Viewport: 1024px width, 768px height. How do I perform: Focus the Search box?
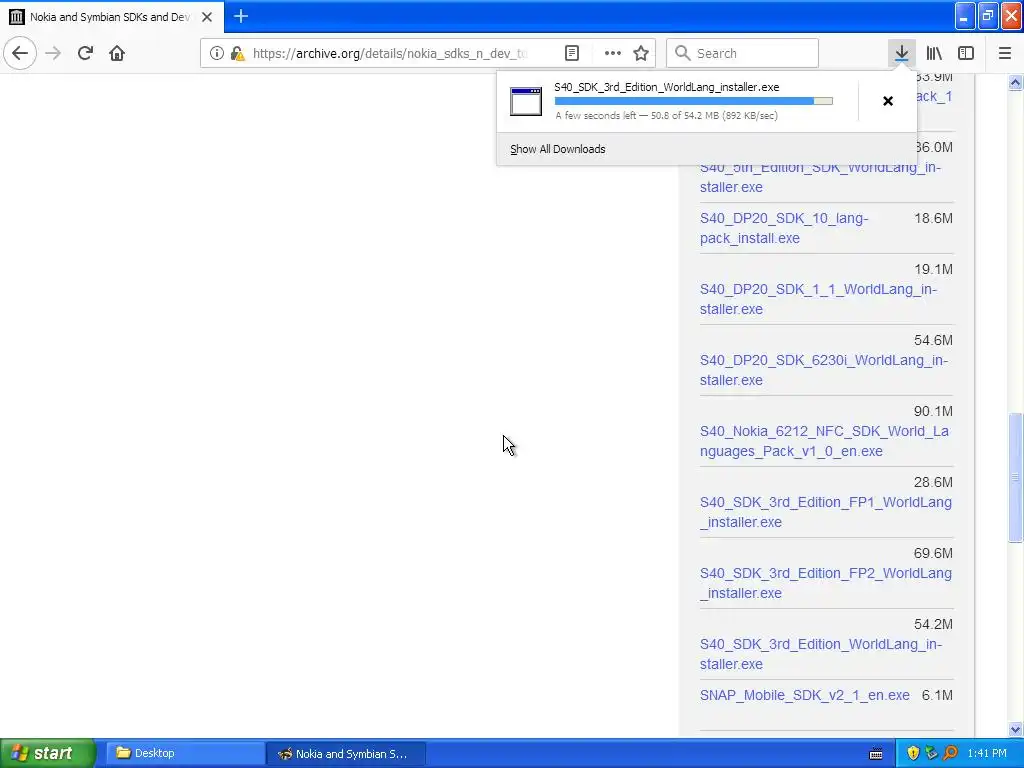[x=743, y=53]
